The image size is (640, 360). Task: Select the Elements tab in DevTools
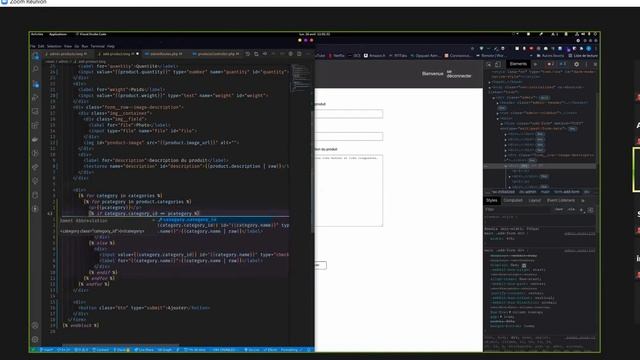tap(518, 64)
